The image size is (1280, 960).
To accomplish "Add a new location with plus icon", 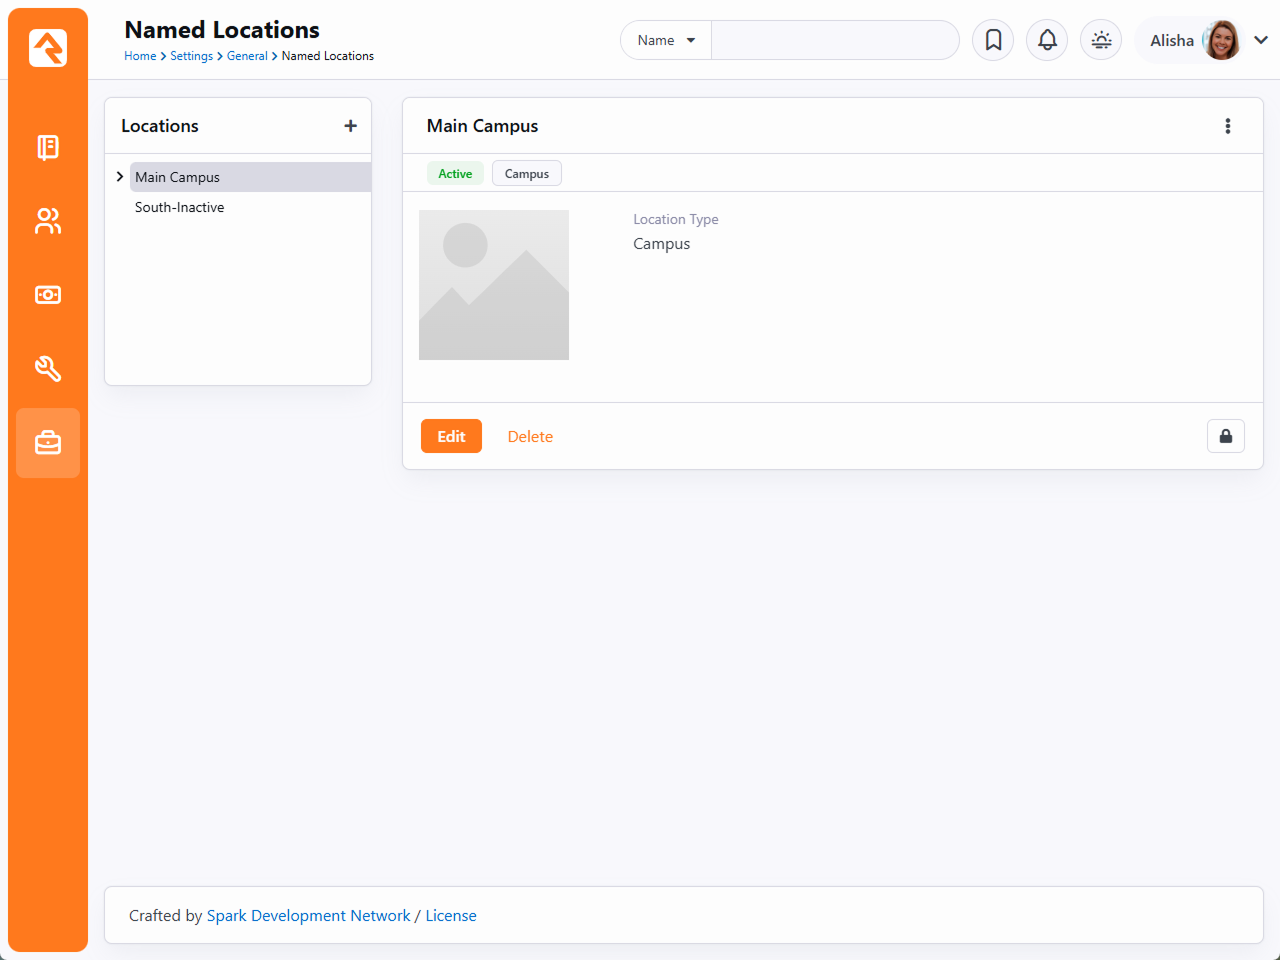I will point(350,126).
